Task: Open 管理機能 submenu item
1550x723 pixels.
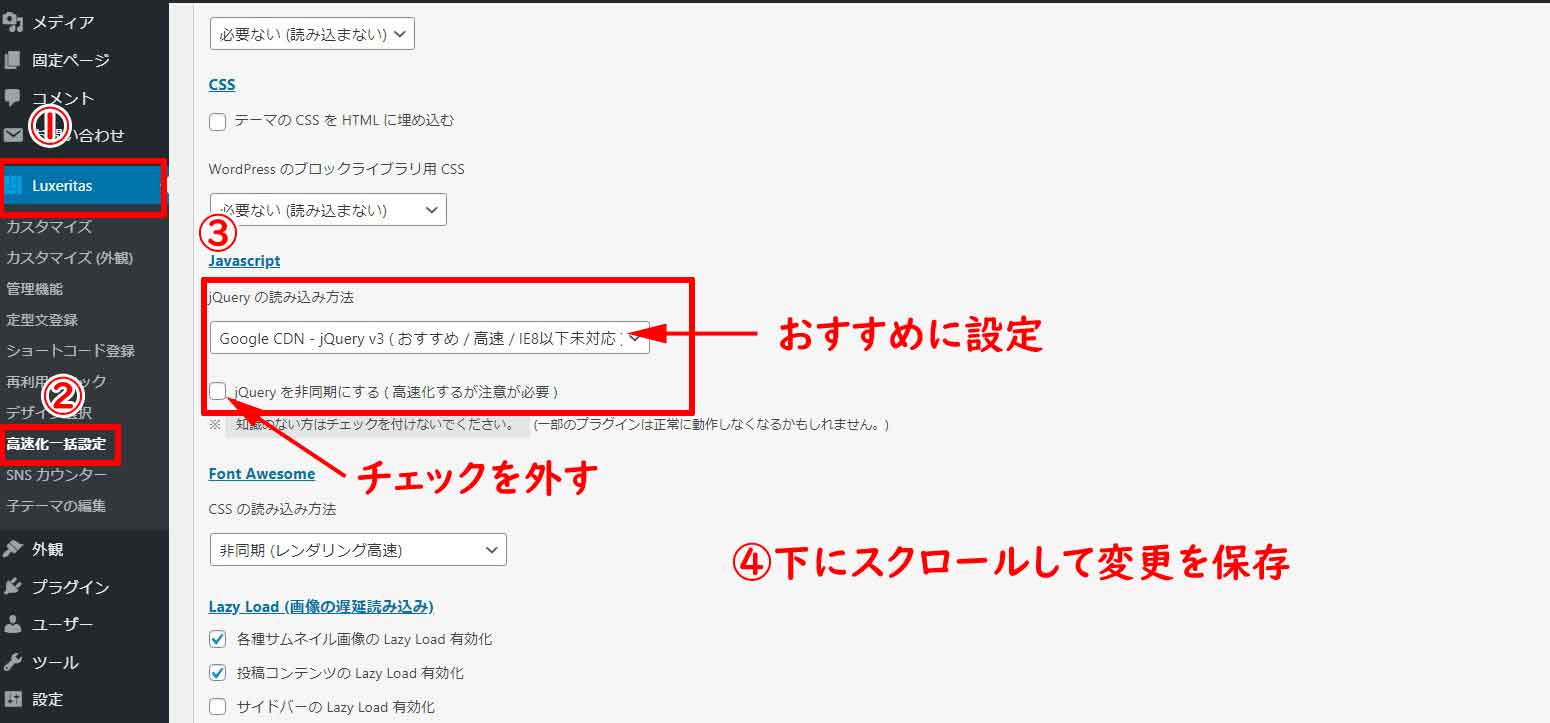Action: coord(34,289)
